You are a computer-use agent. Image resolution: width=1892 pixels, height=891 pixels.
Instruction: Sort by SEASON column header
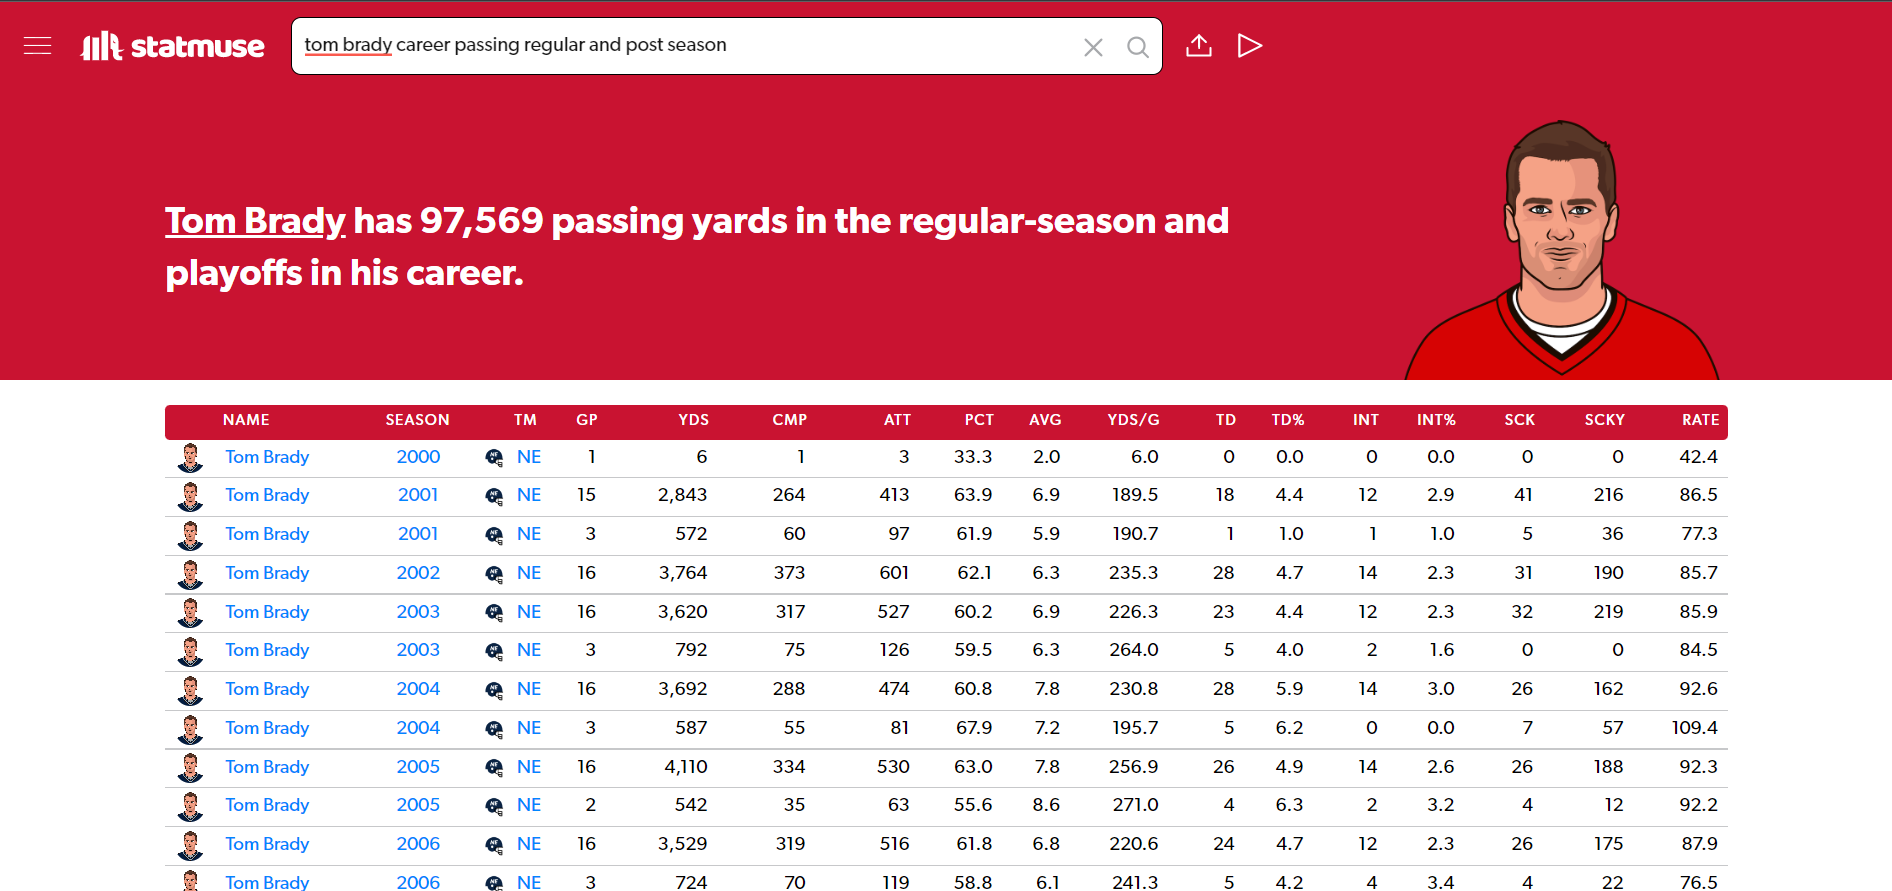(x=417, y=420)
